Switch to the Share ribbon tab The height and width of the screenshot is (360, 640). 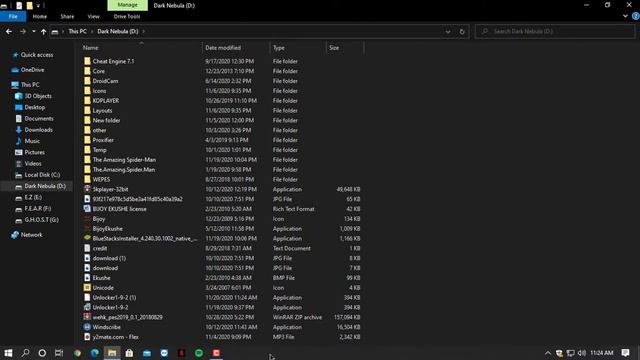tap(67, 16)
